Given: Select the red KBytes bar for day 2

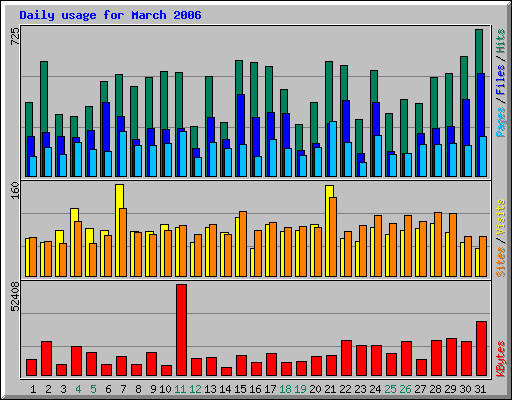Looking at the screenshot, I should pyautogui.click(x=46, y=358).
